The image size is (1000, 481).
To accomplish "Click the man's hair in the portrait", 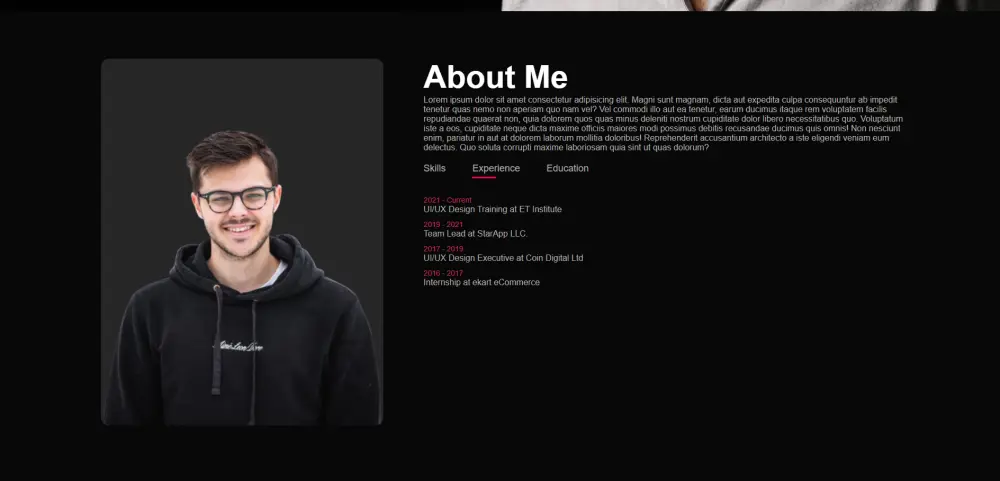I will (x=232, y=153).
